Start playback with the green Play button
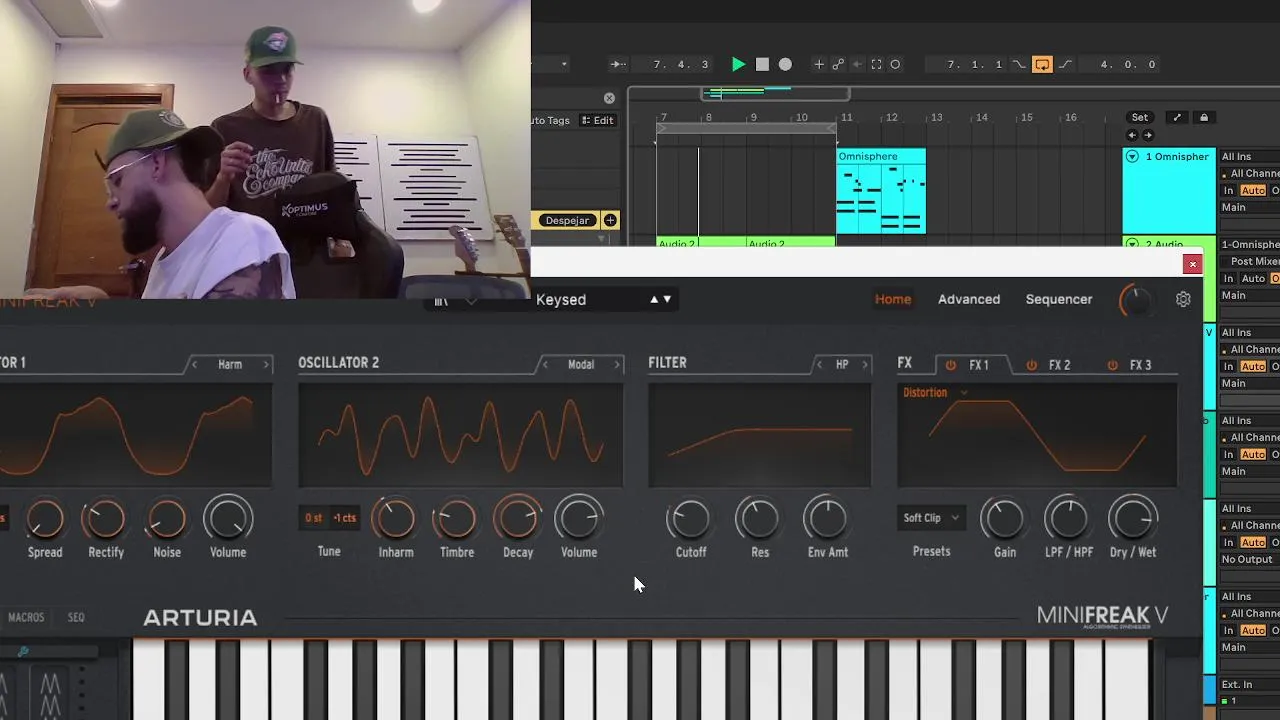This screenshot has height=720, width=1280. coord(738,64)
